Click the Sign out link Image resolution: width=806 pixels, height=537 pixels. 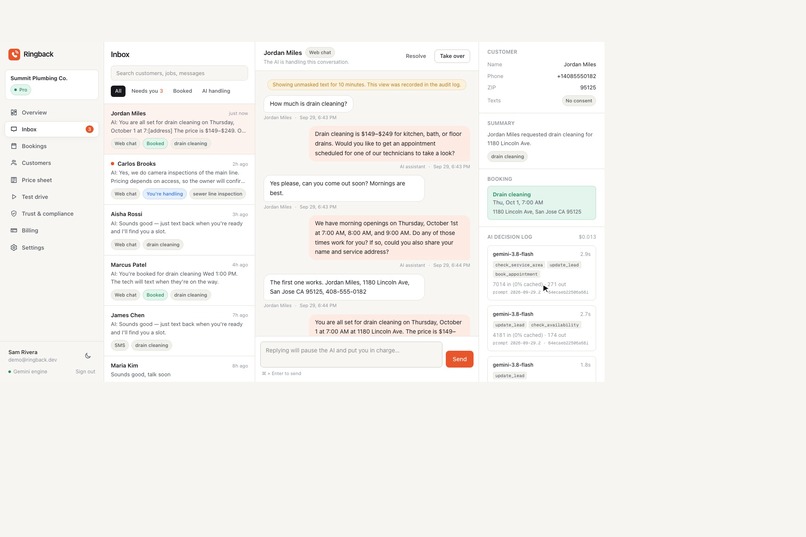(x=85, y=372)
